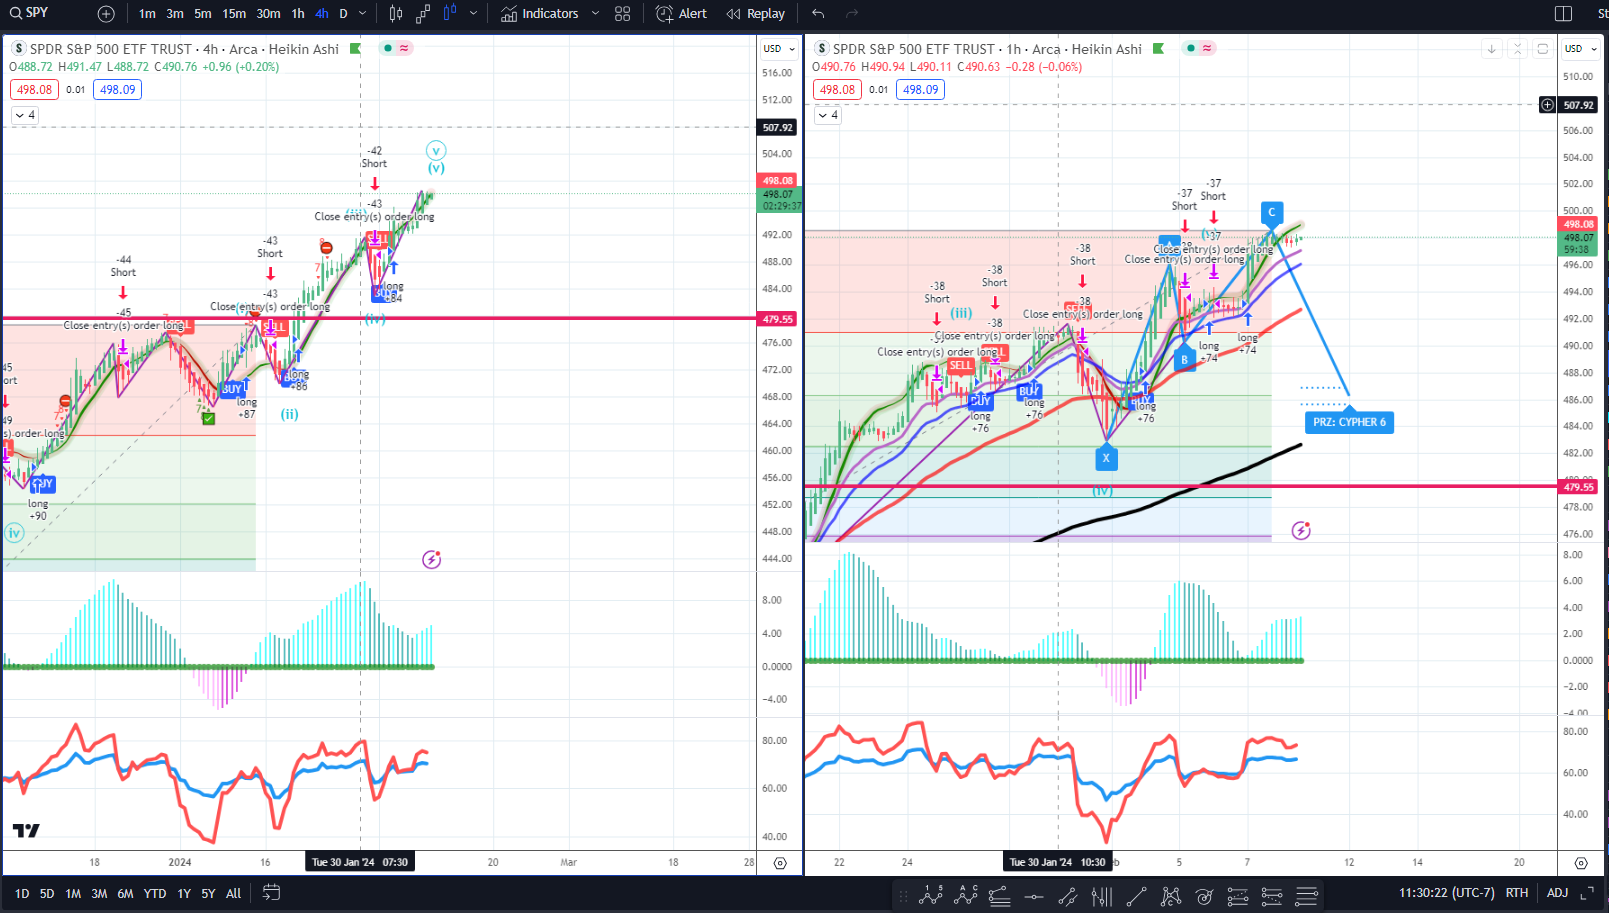Select the step-line chart style icon
This screenshot has height=913, width=1609.
click(x=423, y=14)
